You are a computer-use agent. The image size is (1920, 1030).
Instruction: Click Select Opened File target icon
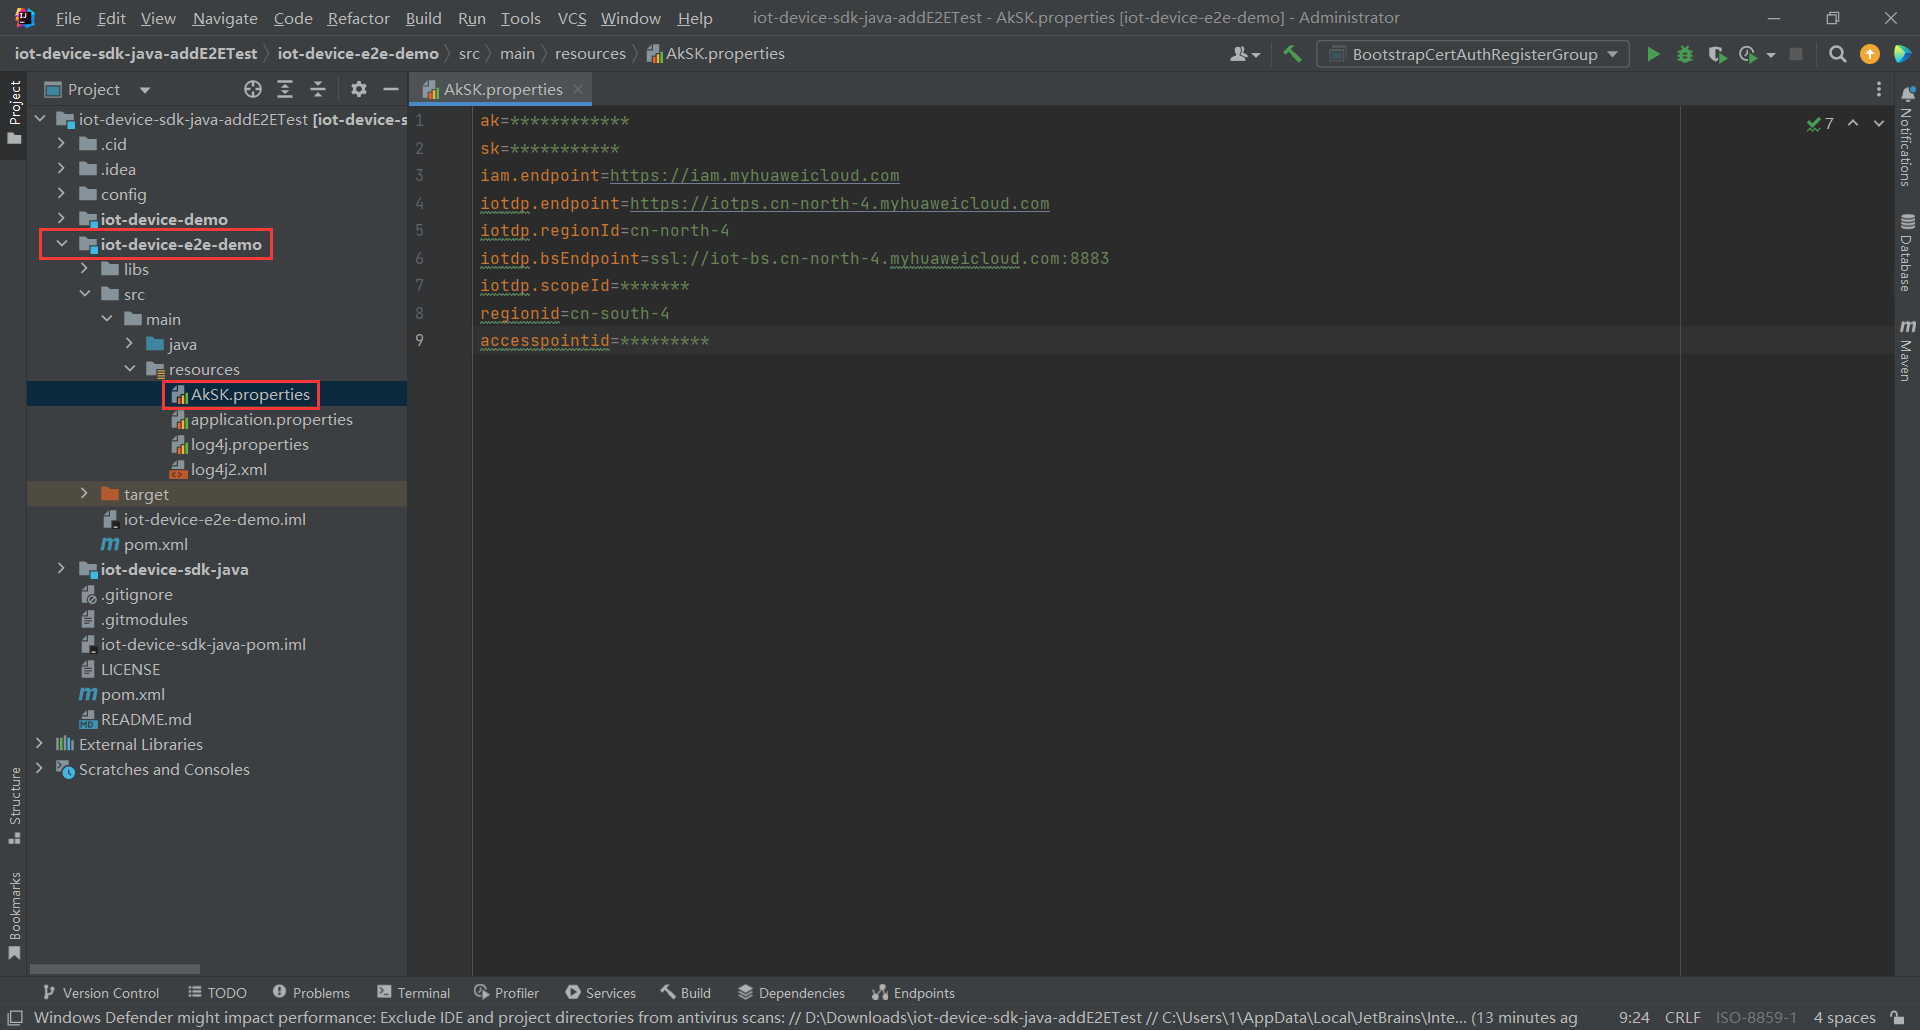tap(253, 90)
